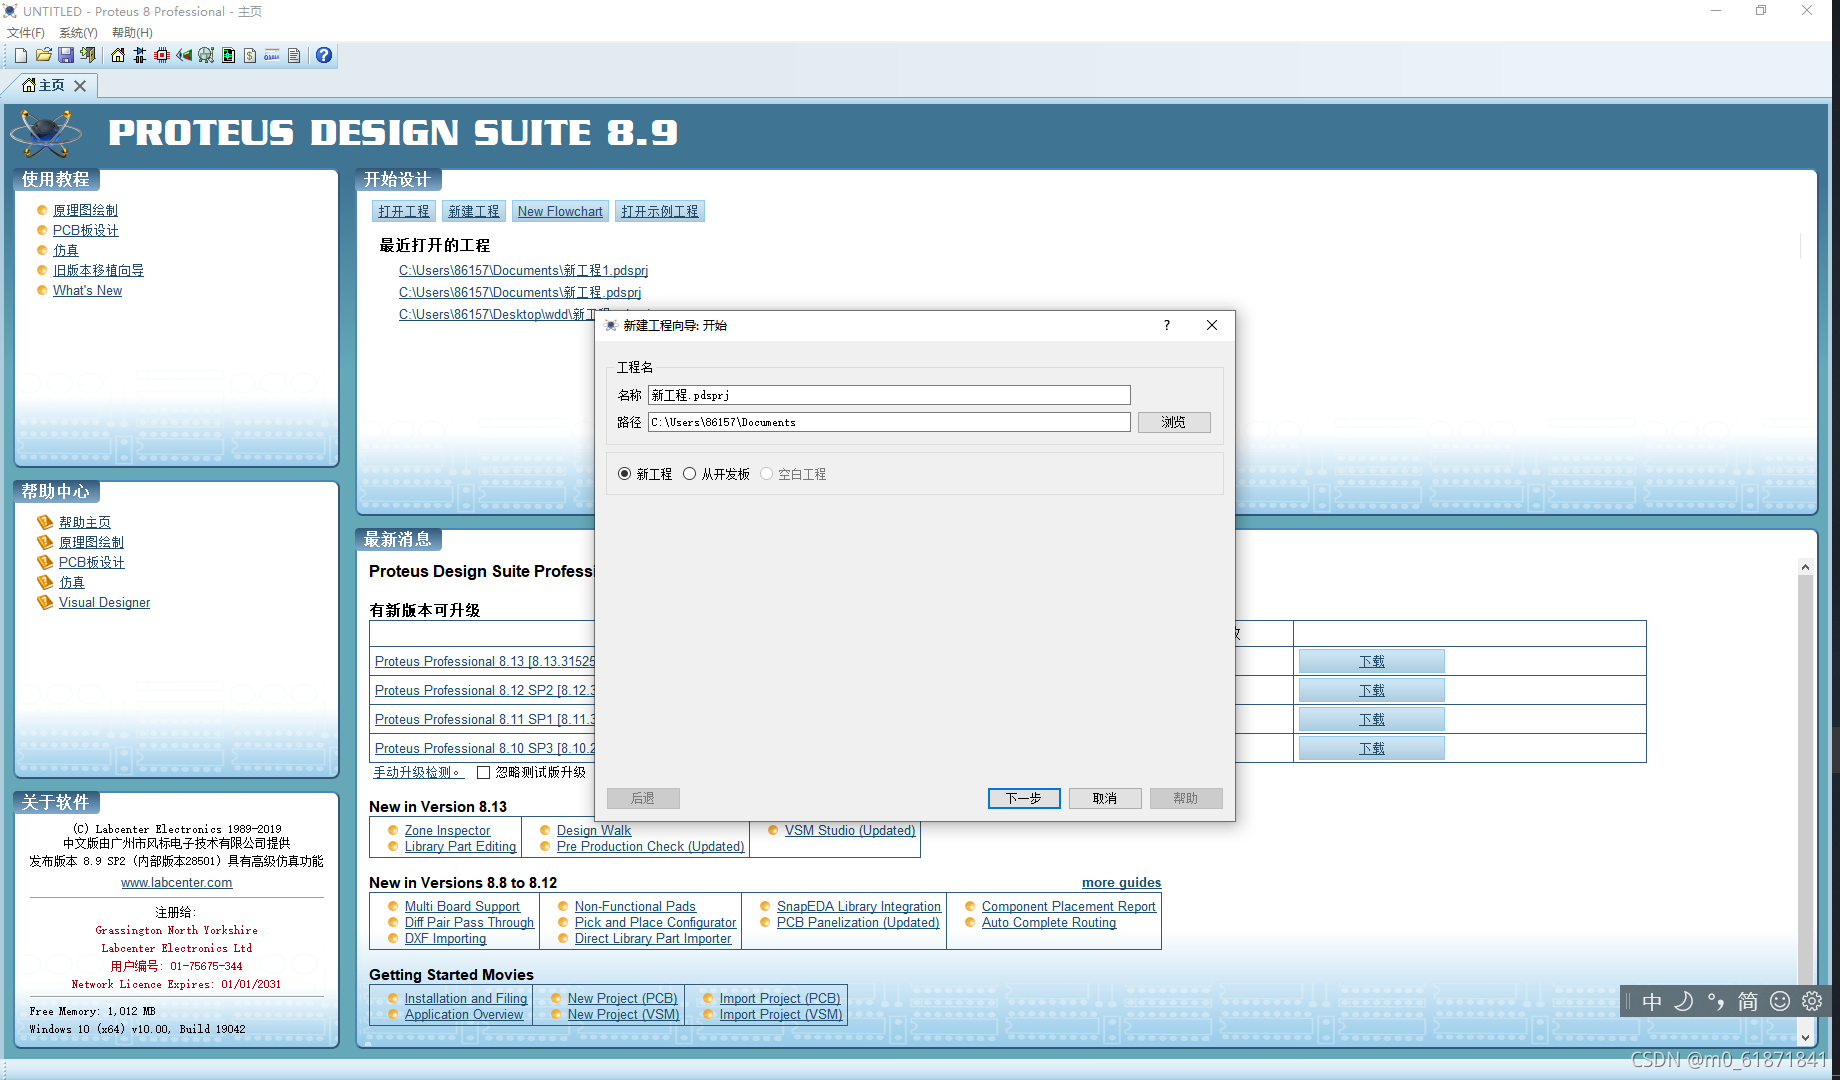This screenshot has height=1080, width=1840.
Task: Open the Design Explorer toolbar icon
Action: coord(228,56)
